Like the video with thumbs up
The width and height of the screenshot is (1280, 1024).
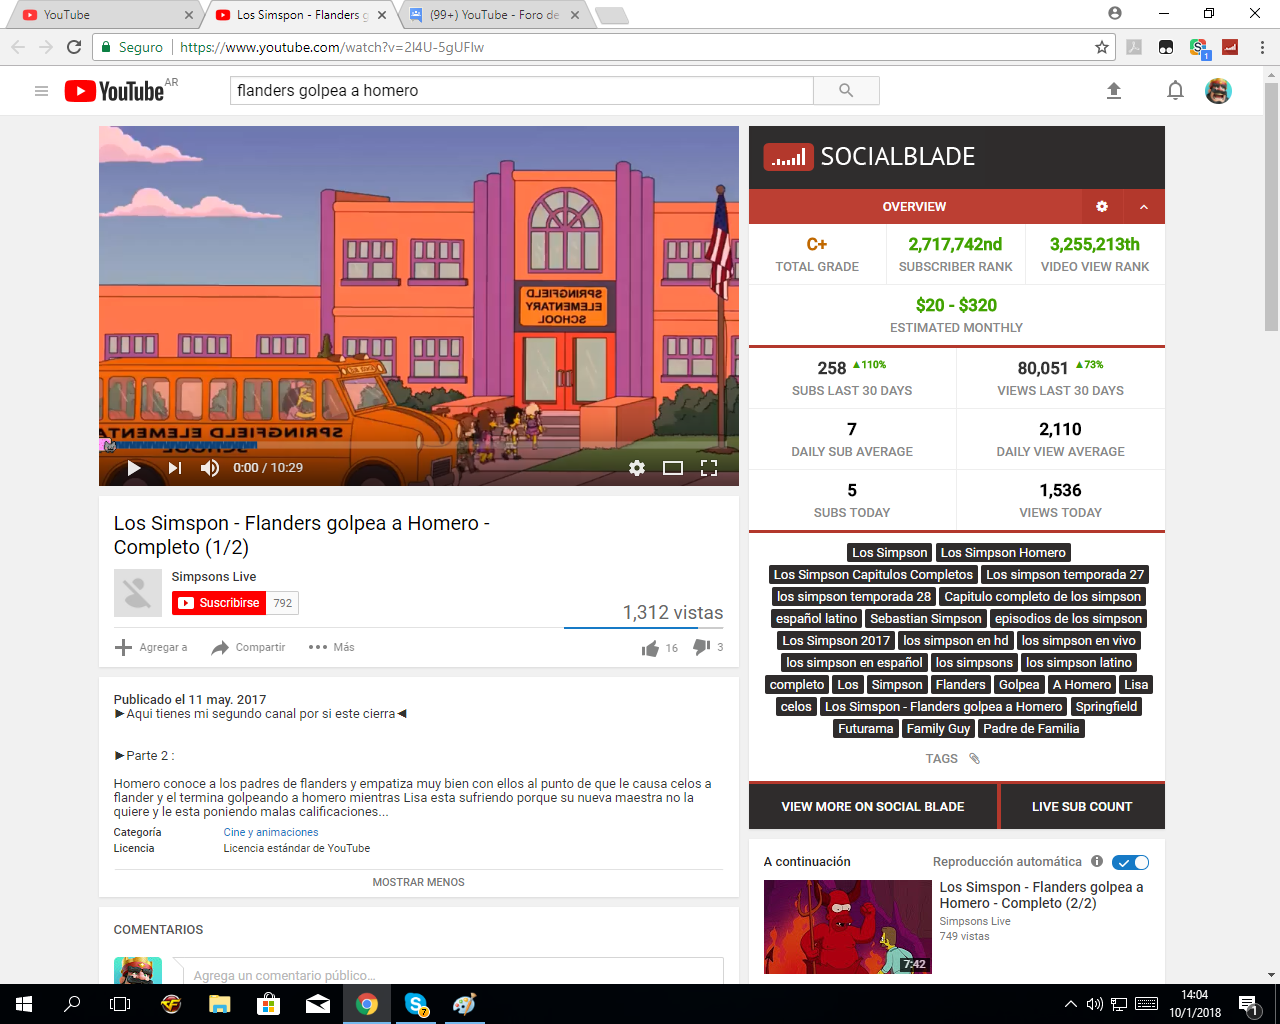coord(651,648)
